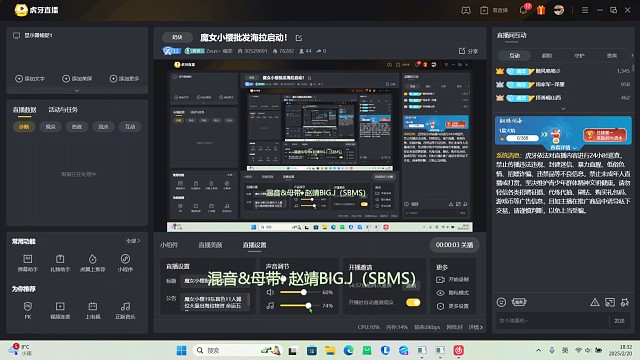The height and width of the screenshot is (360, 640).
Task: Switch to the 小组件 tab
Action: point(169,245)
